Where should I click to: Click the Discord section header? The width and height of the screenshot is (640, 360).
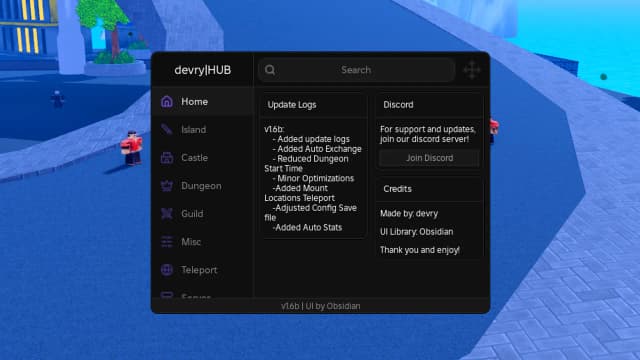tap(398, 104)
